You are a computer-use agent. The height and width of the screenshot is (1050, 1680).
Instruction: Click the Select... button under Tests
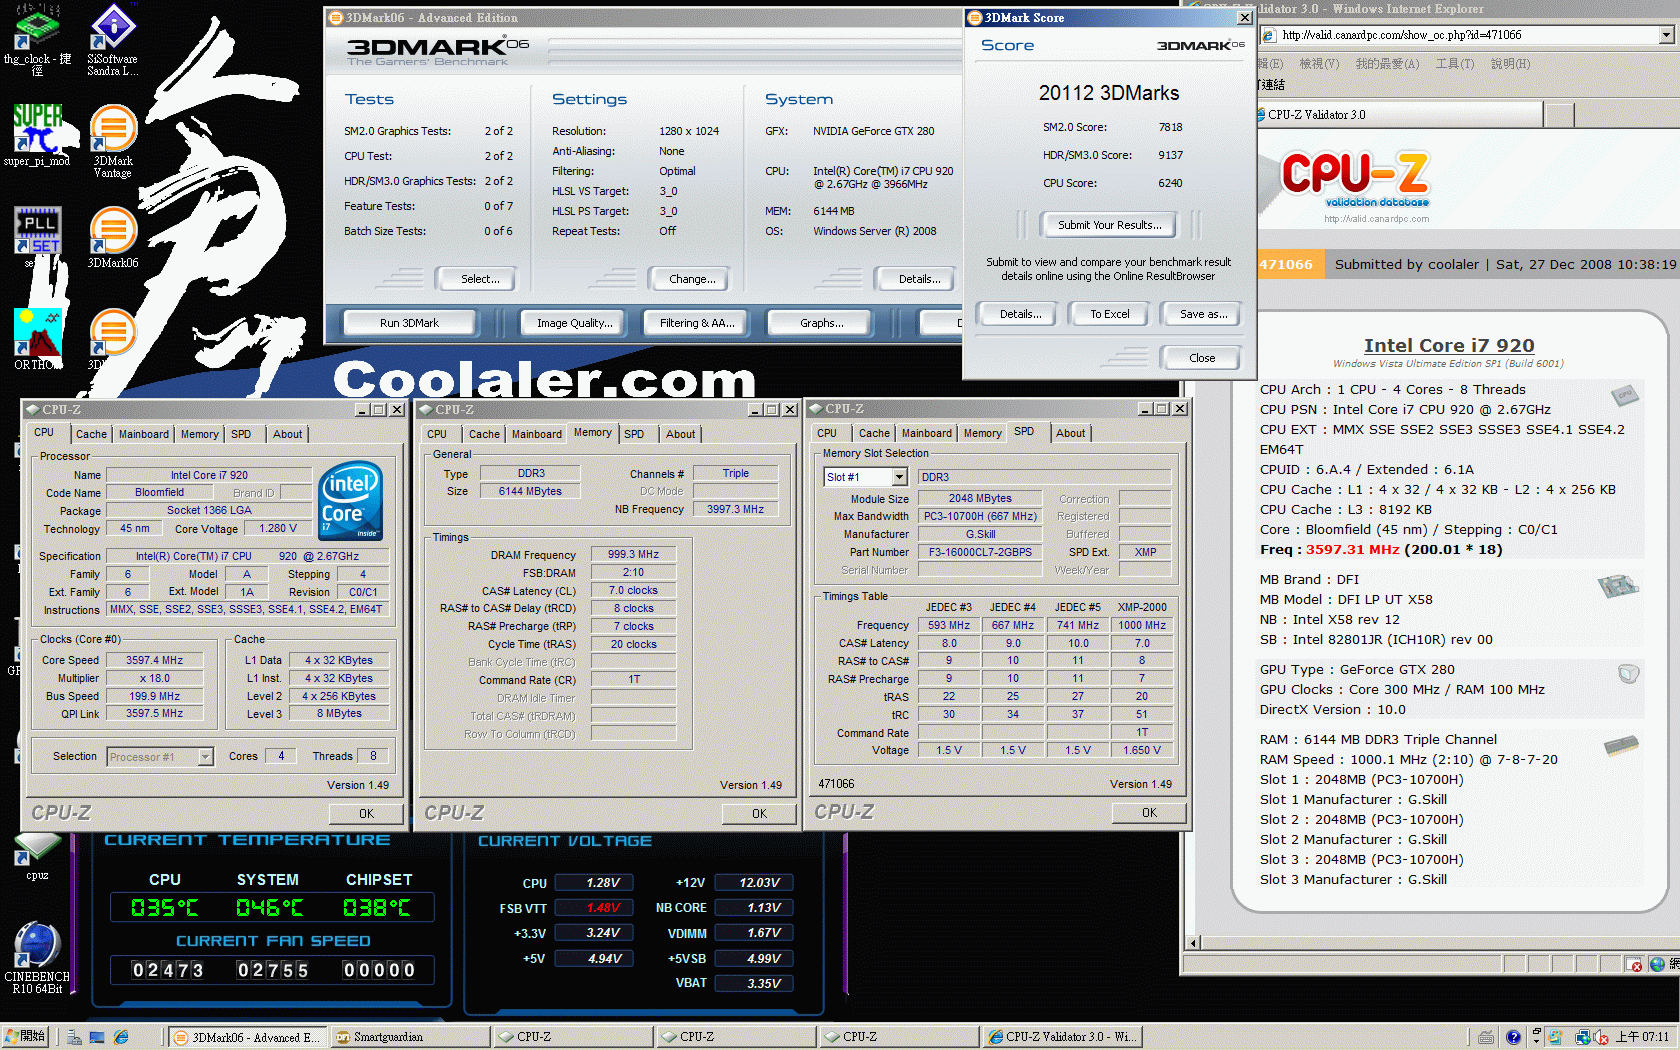click(x=480, y=279)
